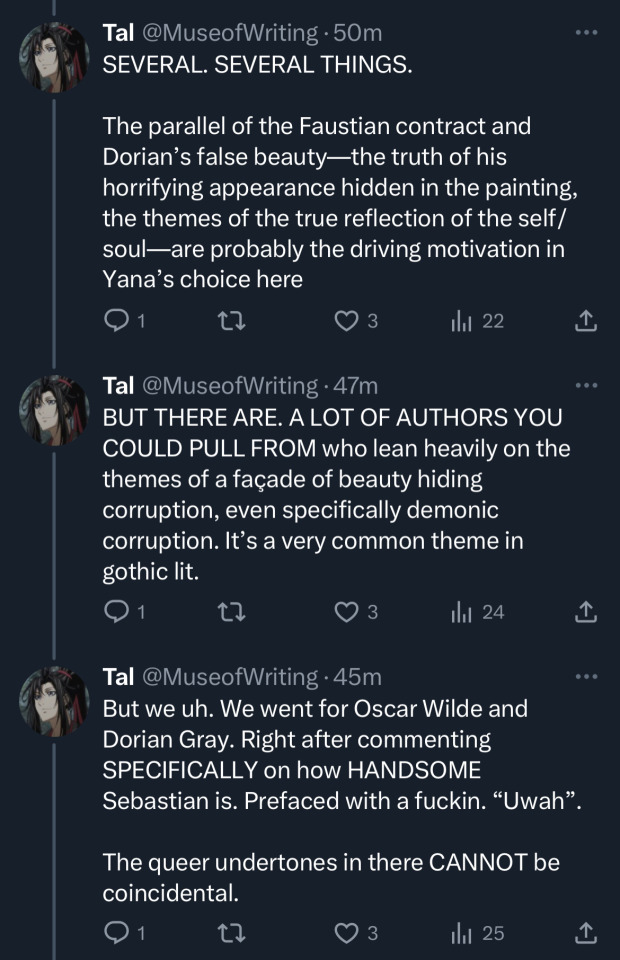Share the Faustian contract tweet
Screen dimensions: 620x960
587,321
